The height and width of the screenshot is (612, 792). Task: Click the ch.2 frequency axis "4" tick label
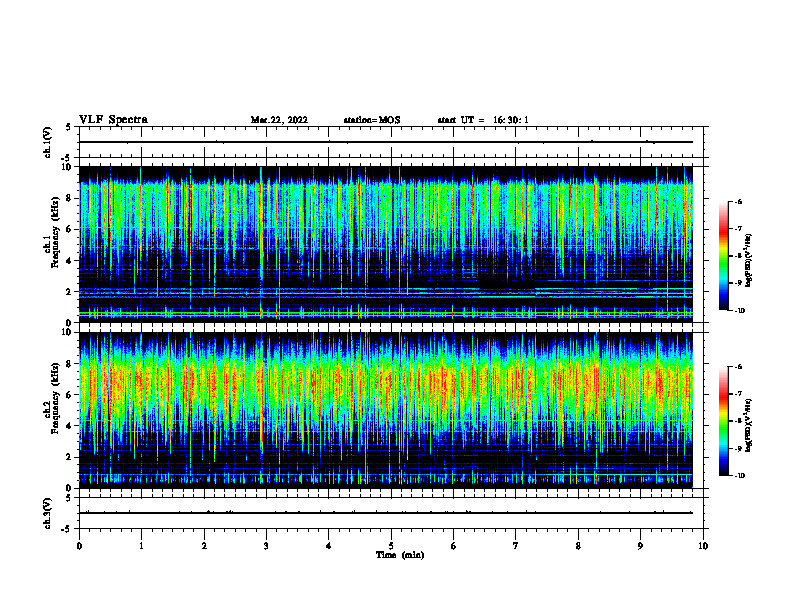click(70, 426)
